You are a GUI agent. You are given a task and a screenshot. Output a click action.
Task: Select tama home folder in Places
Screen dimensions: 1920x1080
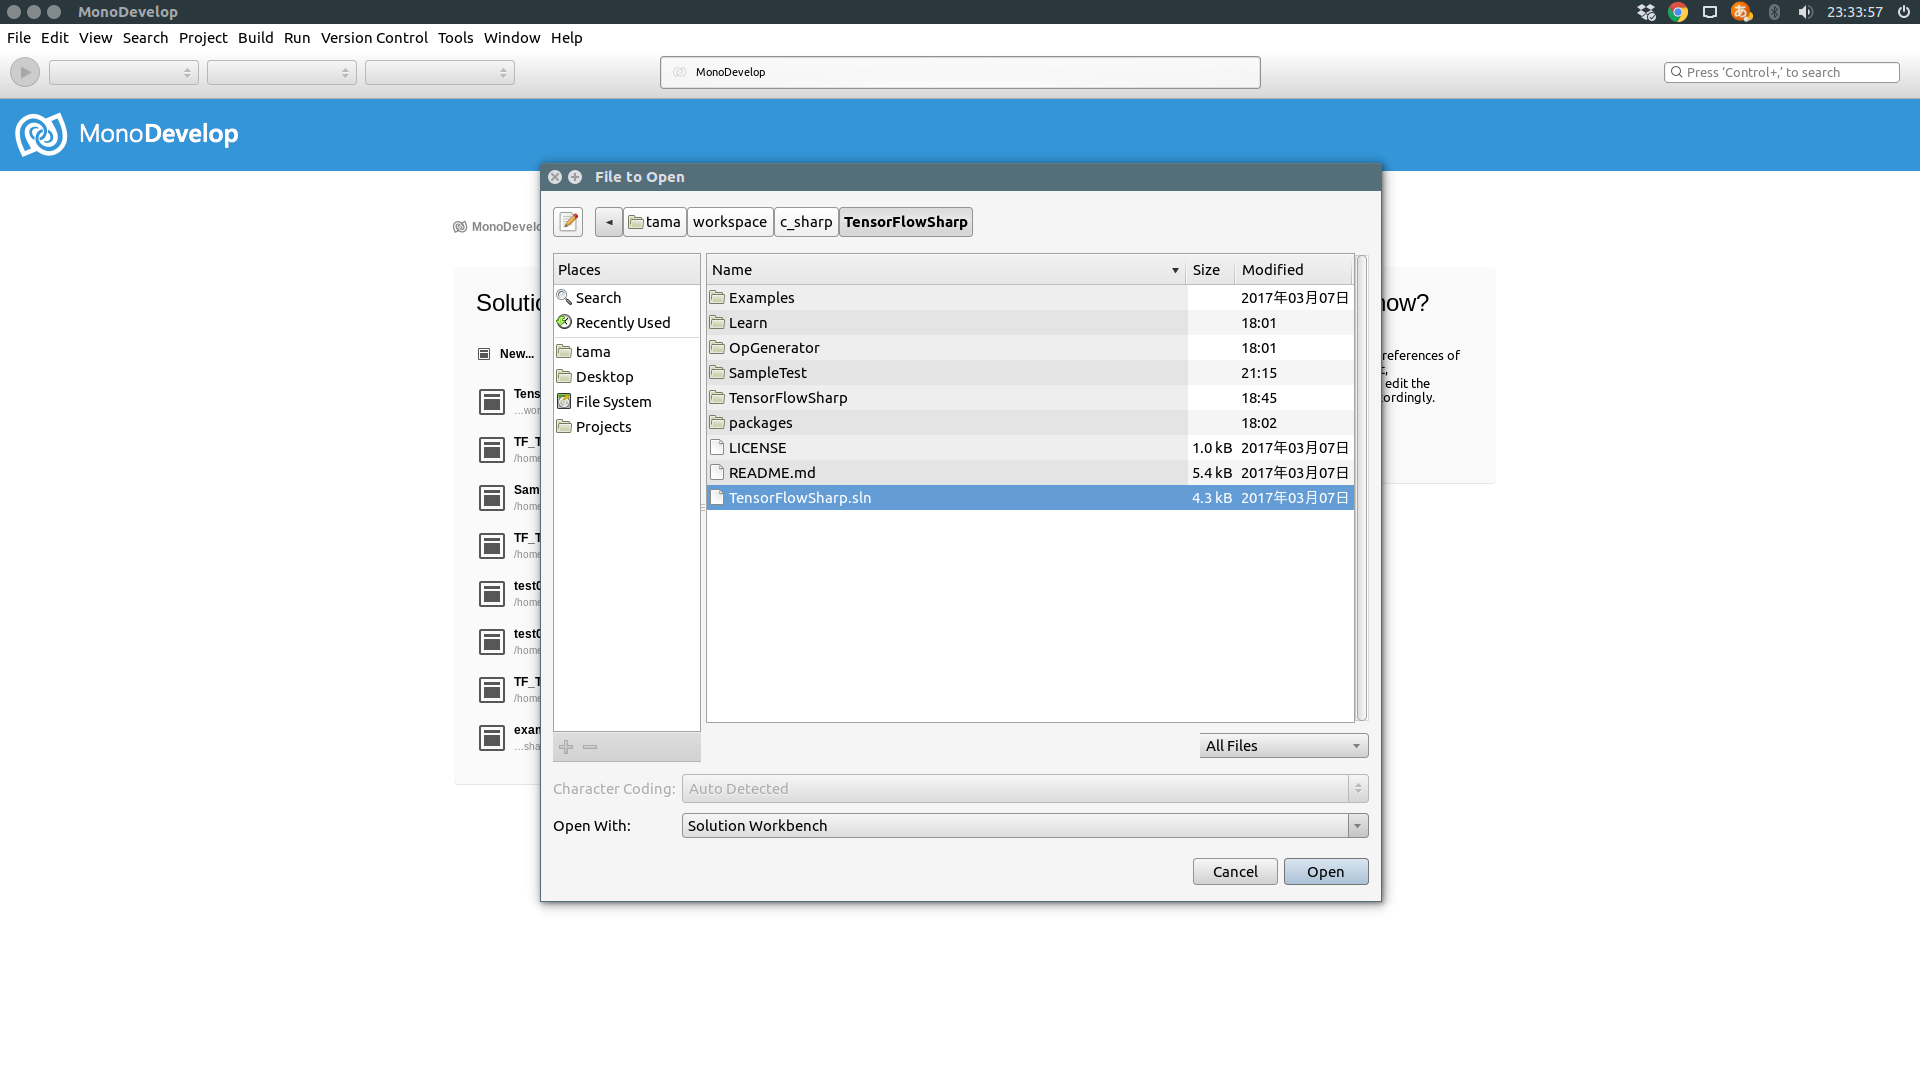[627, 352]
